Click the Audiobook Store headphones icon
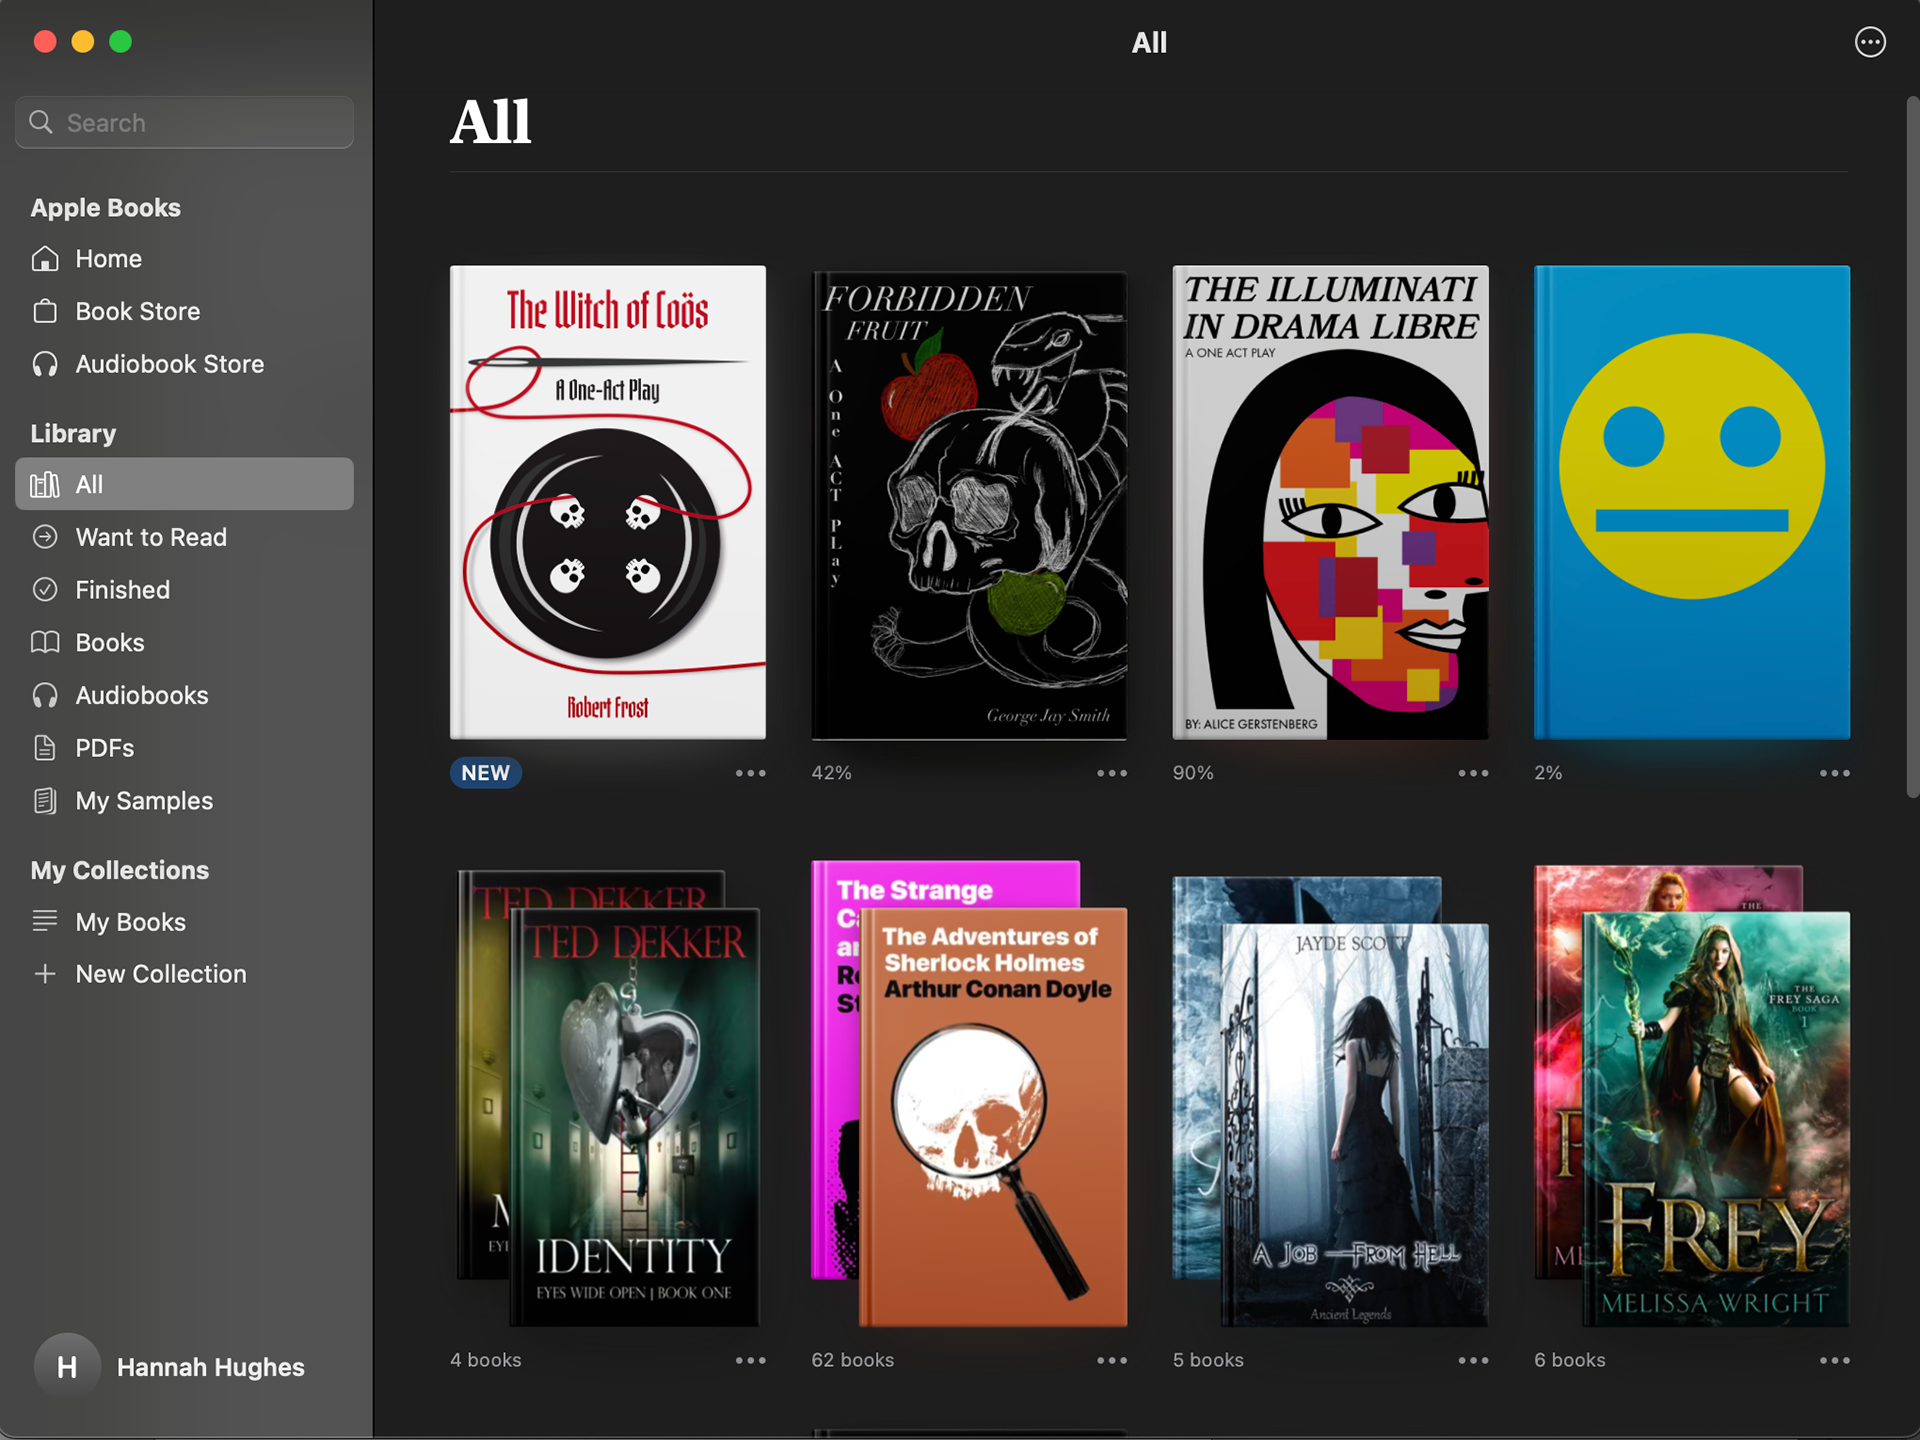Screen dimensions: 1920x1440 coord(45,364)
